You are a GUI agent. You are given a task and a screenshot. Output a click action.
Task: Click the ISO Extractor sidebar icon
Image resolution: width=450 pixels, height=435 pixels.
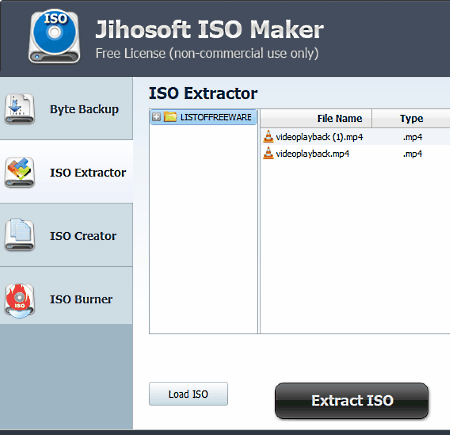tap(19, 172)
